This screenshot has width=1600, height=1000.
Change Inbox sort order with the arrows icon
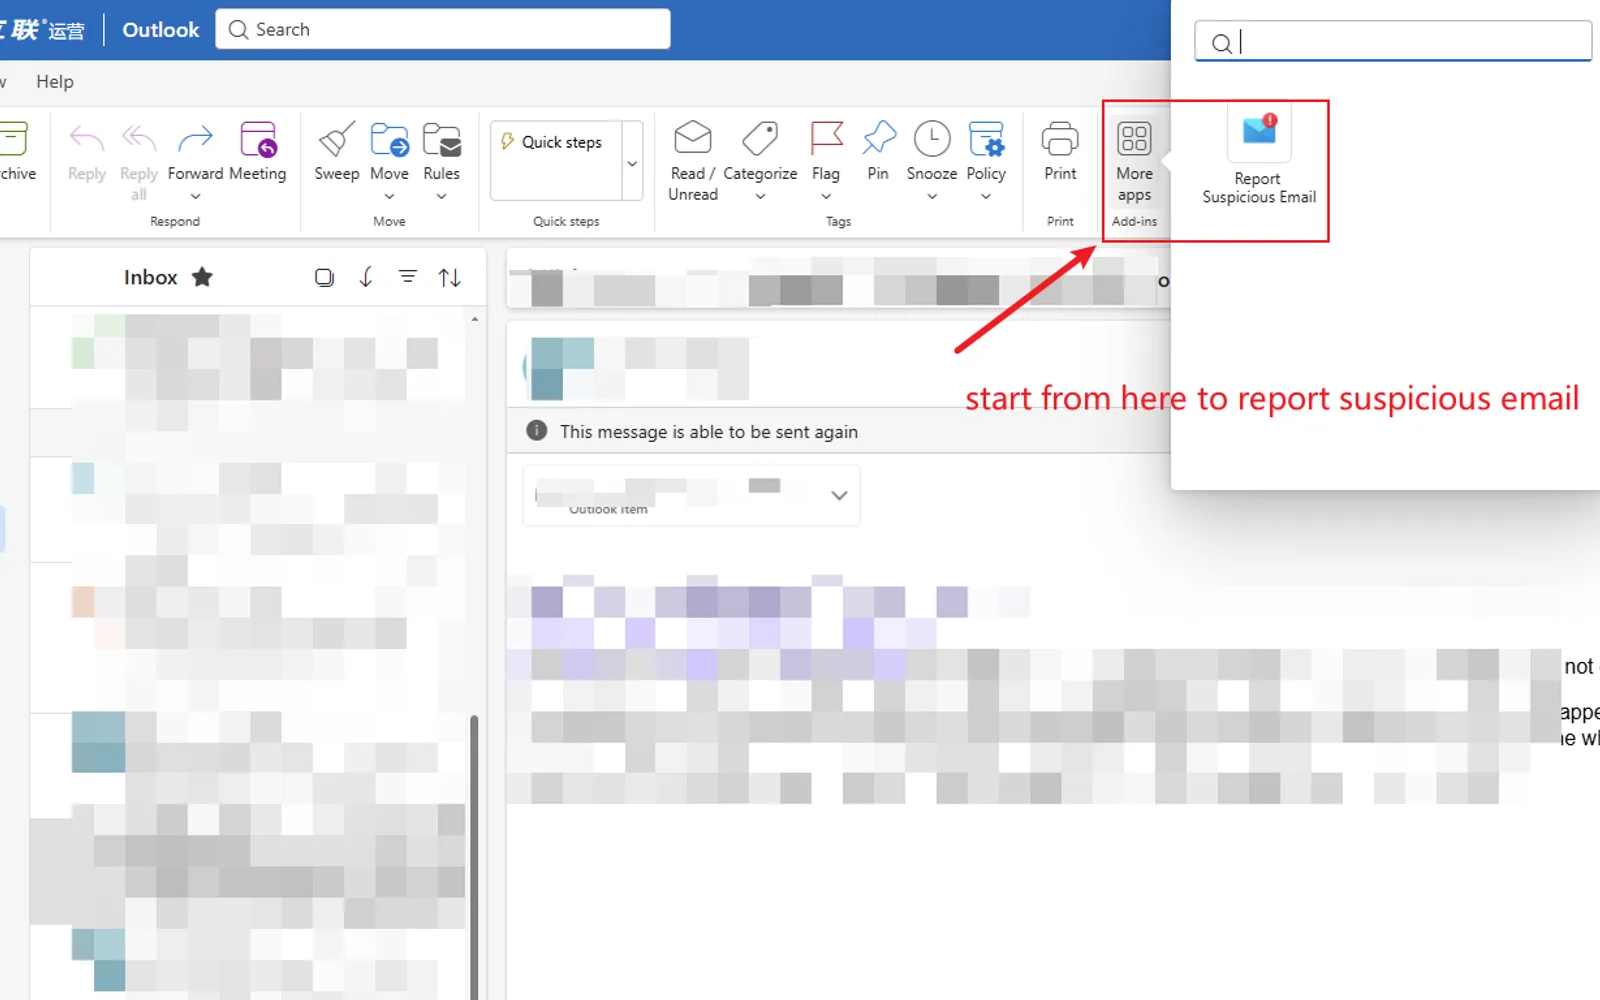pos(450,277)
